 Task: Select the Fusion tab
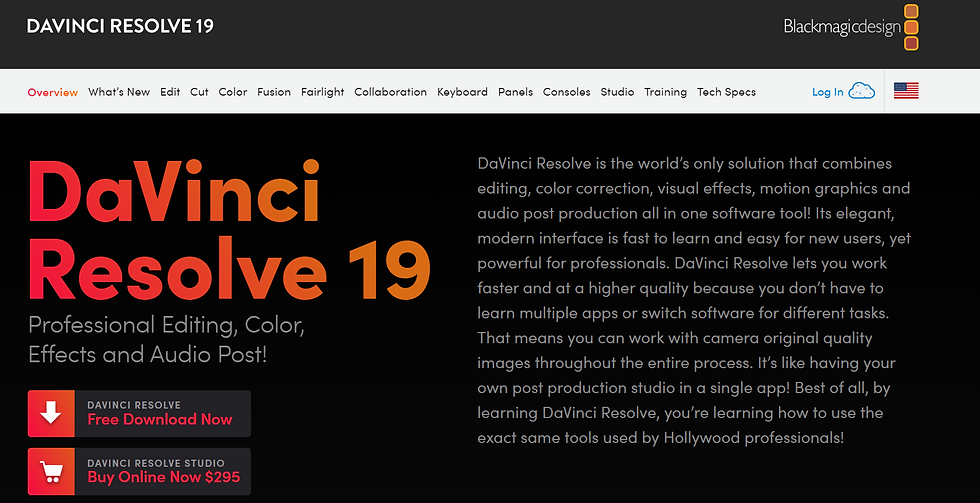click(274, 92)
